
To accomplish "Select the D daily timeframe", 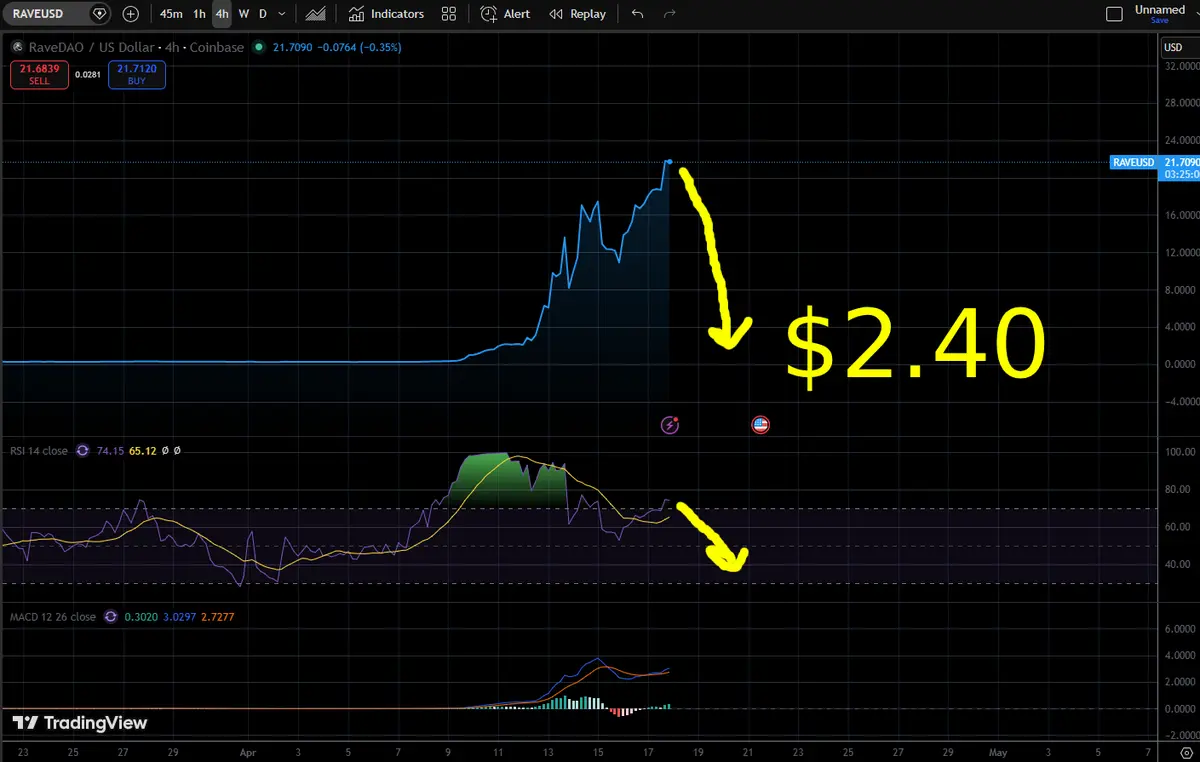I will coord(263,14).
